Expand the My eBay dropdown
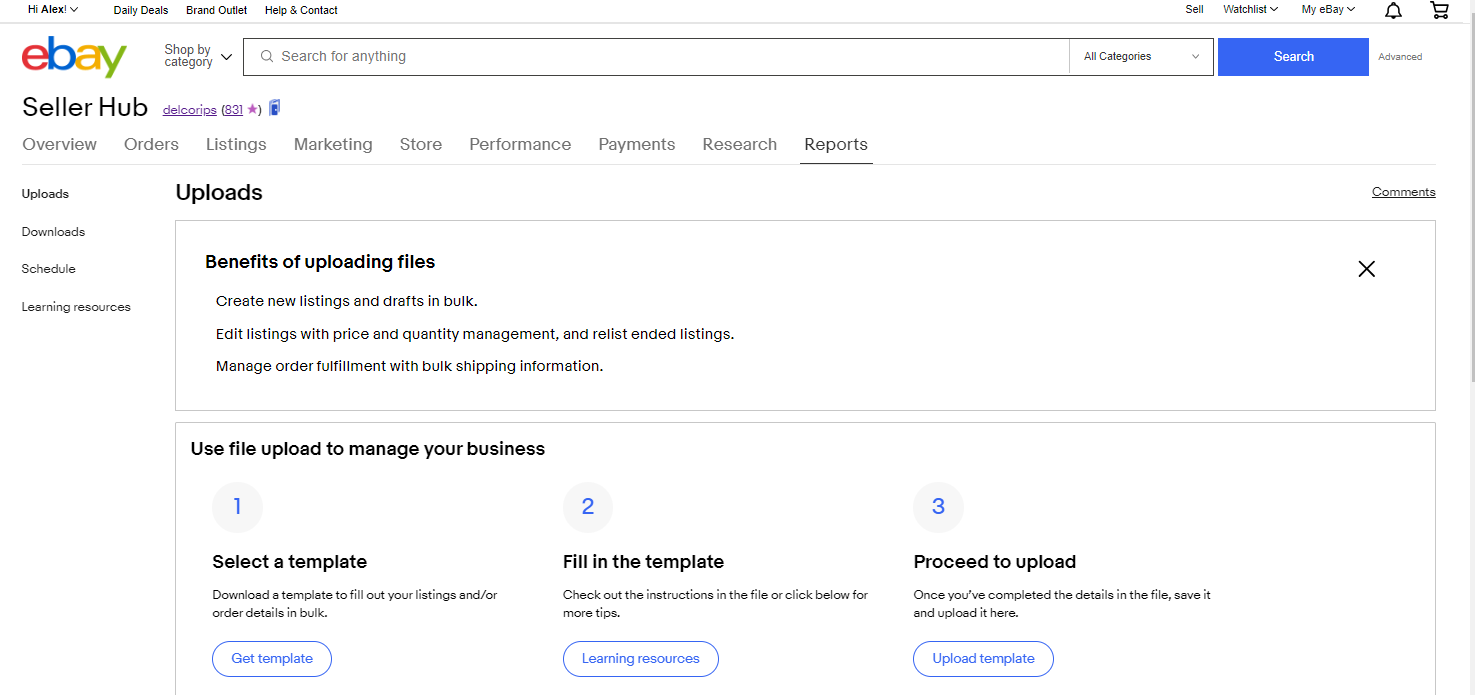The image size is (1475, 695). (1328, 10)
